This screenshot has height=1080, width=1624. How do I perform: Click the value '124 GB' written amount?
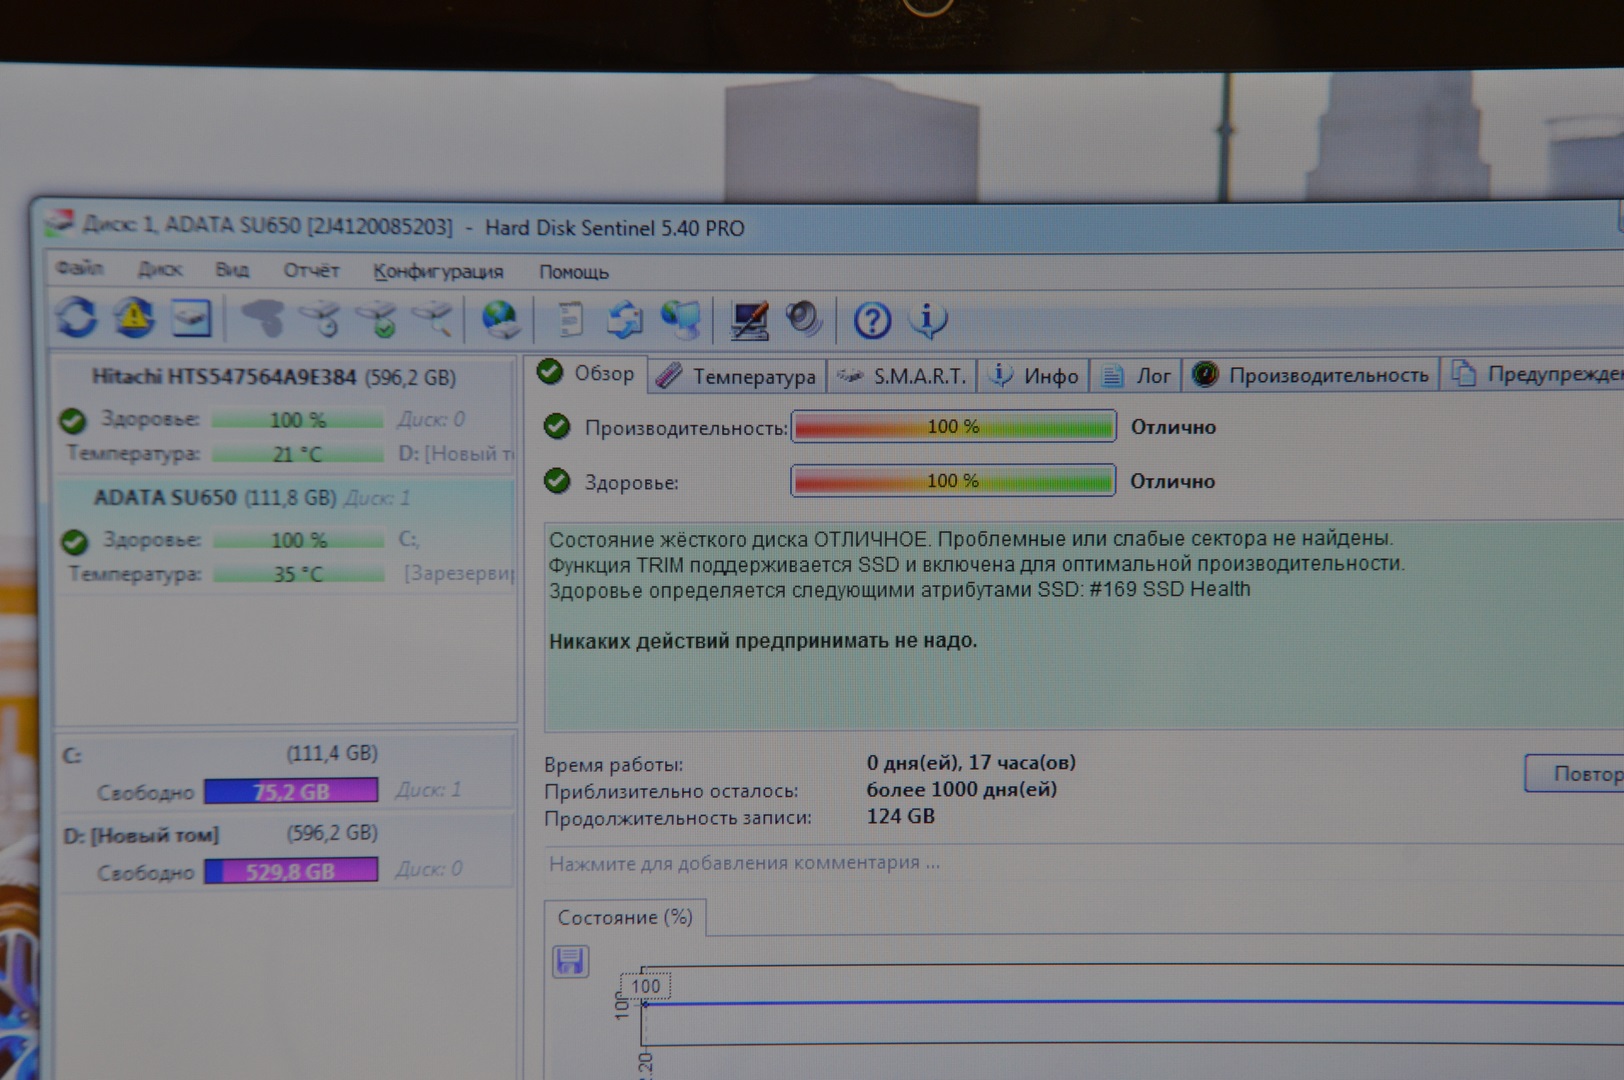pyautogui.click(x=900, y=816)
